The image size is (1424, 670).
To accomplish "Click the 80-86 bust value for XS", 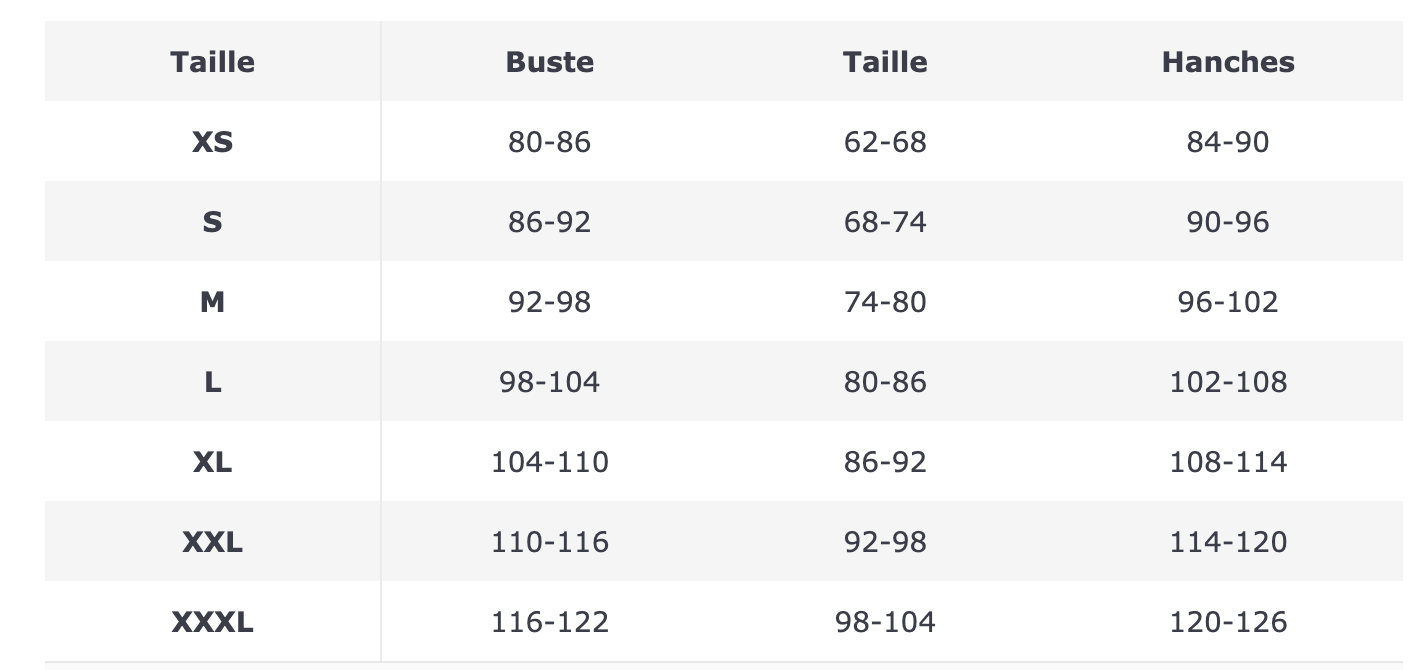I will [549, 142].
